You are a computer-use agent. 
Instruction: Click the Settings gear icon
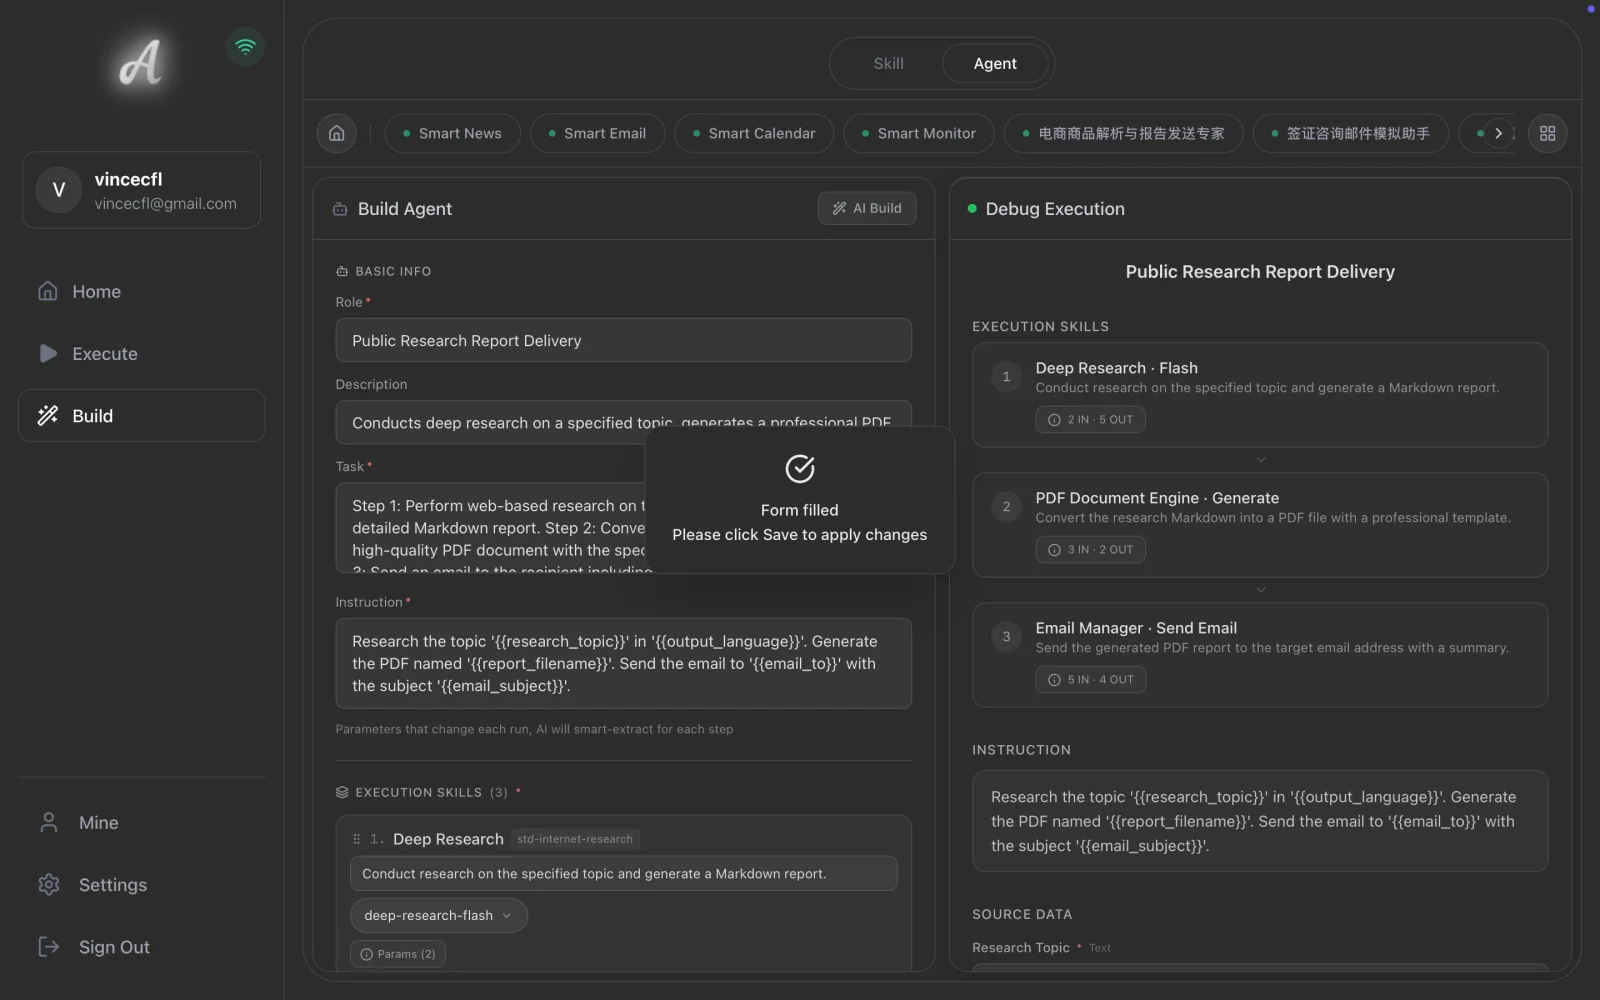coord(49,884)
